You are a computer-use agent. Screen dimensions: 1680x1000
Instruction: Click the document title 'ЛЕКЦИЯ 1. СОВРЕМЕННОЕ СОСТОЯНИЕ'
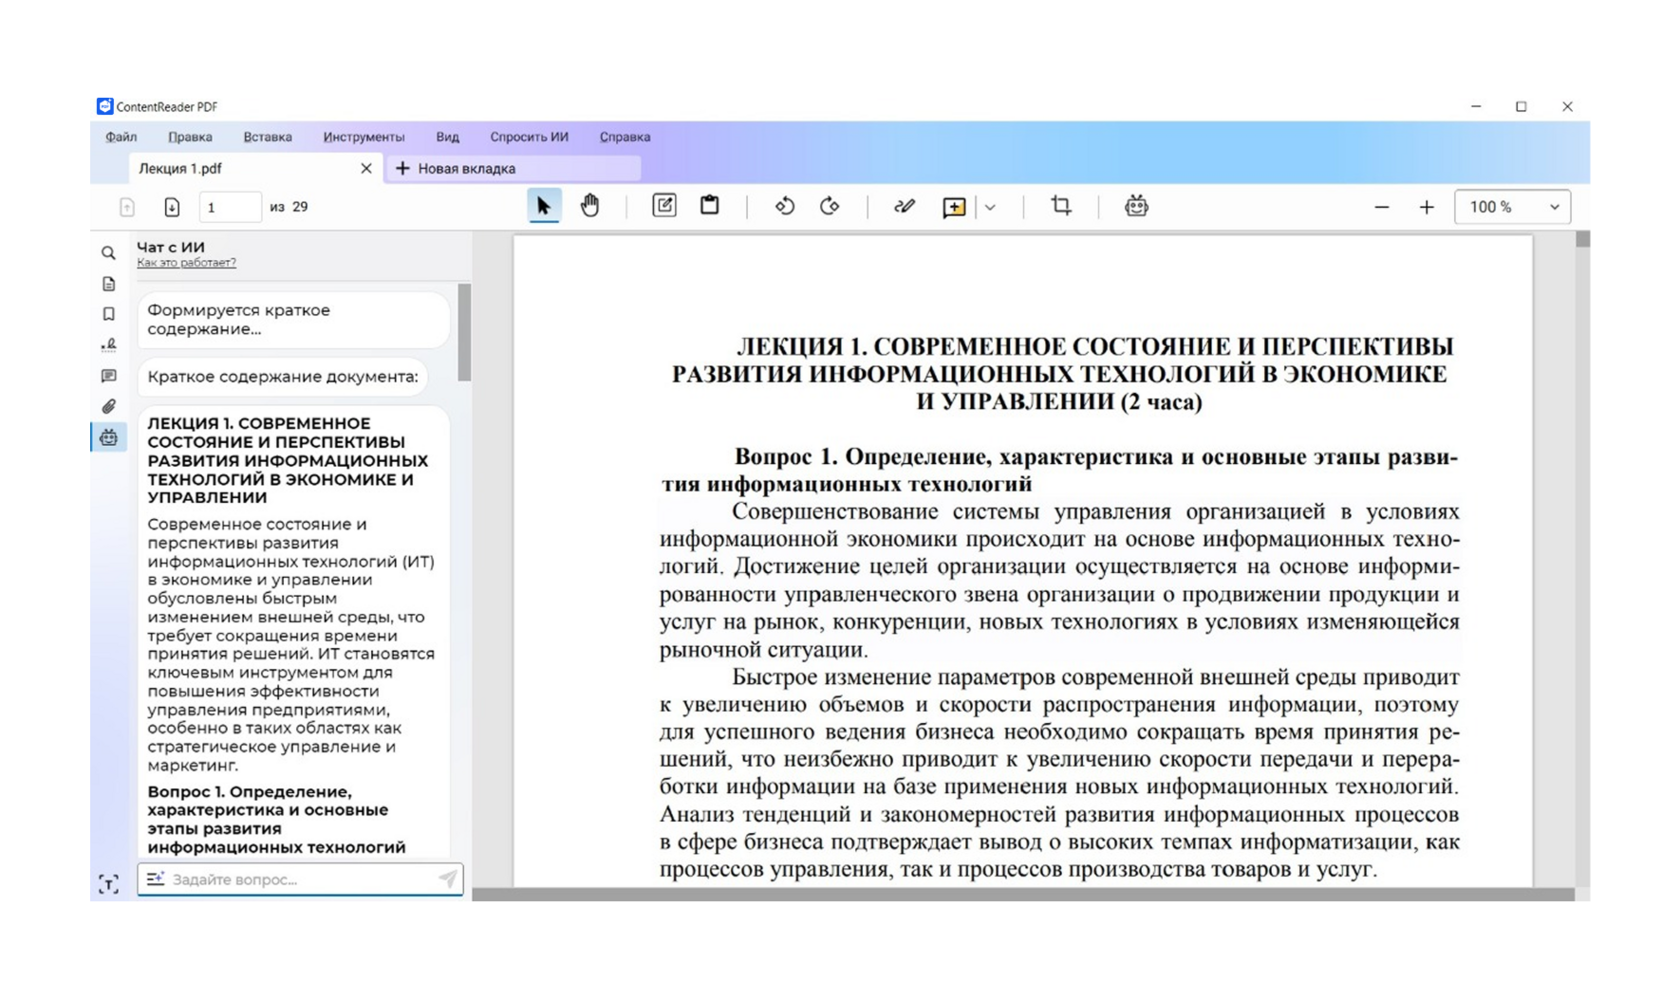[x=1060, y=374]
